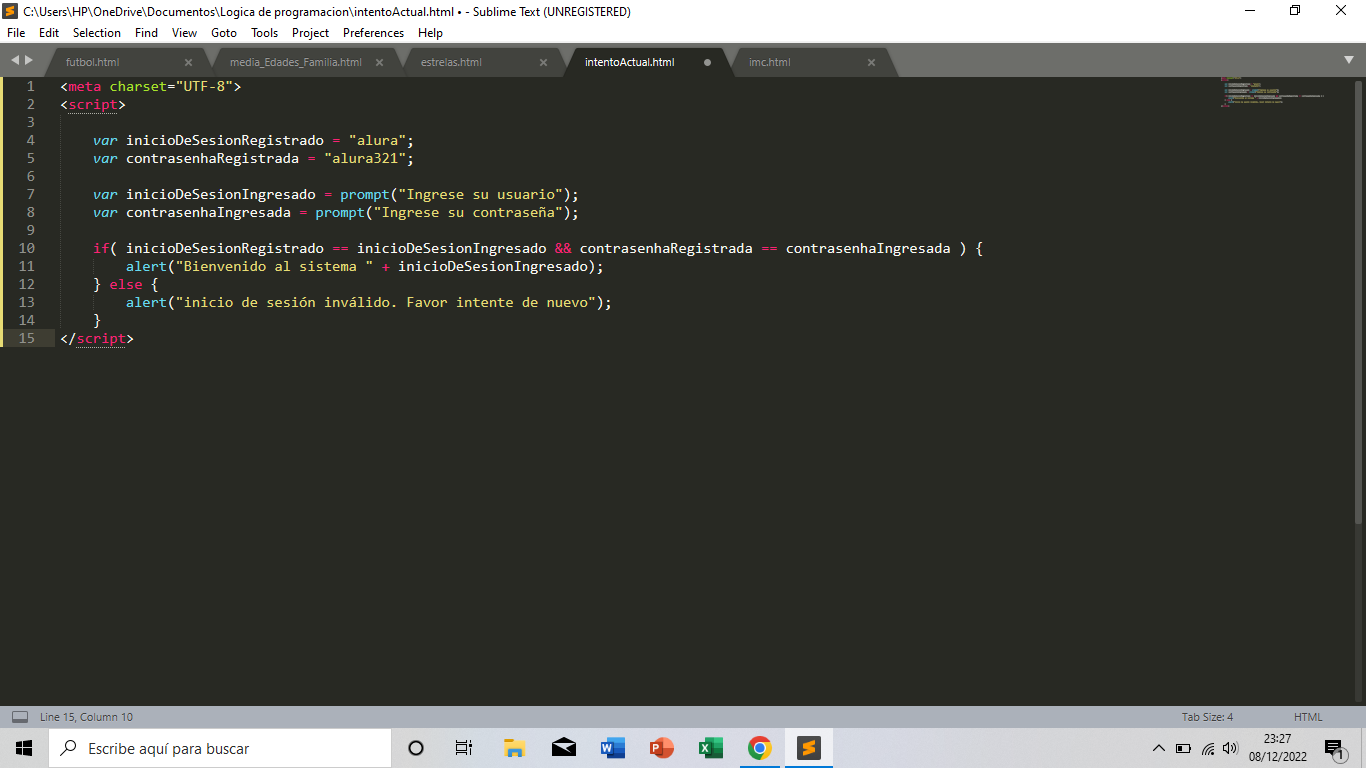
Task: Click the Sublime Text title bar icon
Action: (11, 11)
